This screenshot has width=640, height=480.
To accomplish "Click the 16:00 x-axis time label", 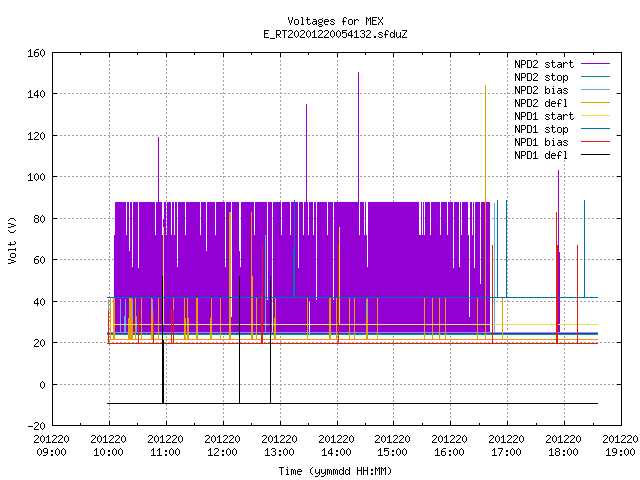I will (x=449, y=452).
